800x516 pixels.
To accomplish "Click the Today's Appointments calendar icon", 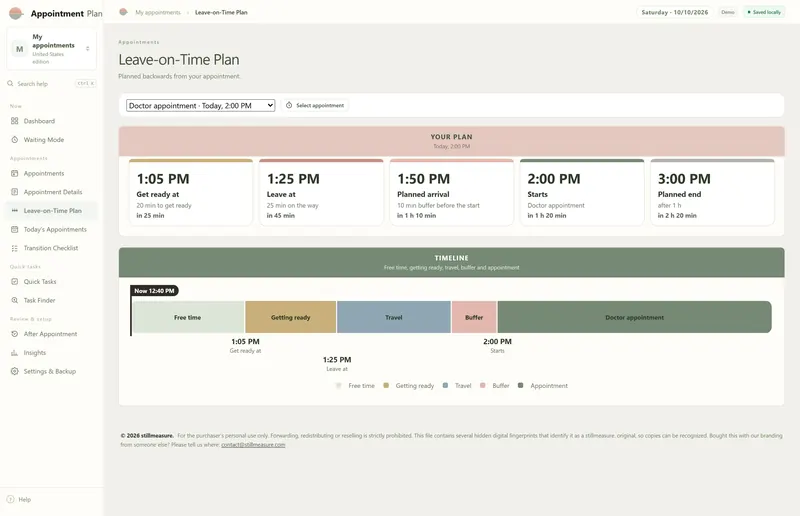I will (x=14, y=229).
